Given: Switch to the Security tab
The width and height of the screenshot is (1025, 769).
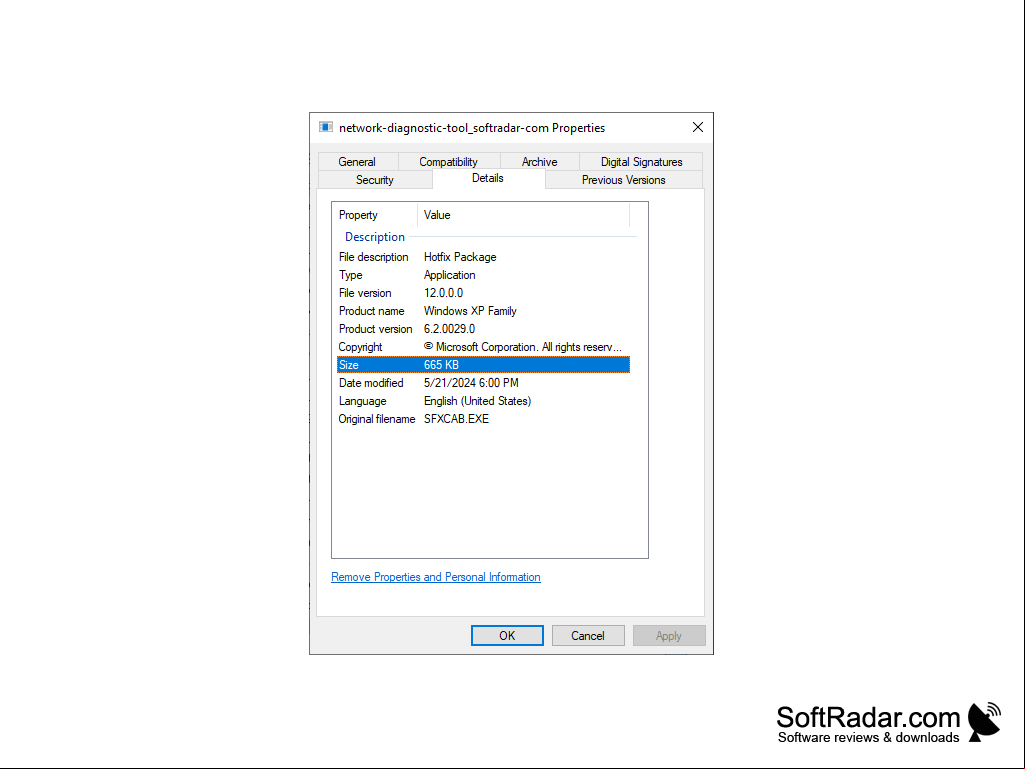Looking at the screenshot, I should [x=375, y=180].
